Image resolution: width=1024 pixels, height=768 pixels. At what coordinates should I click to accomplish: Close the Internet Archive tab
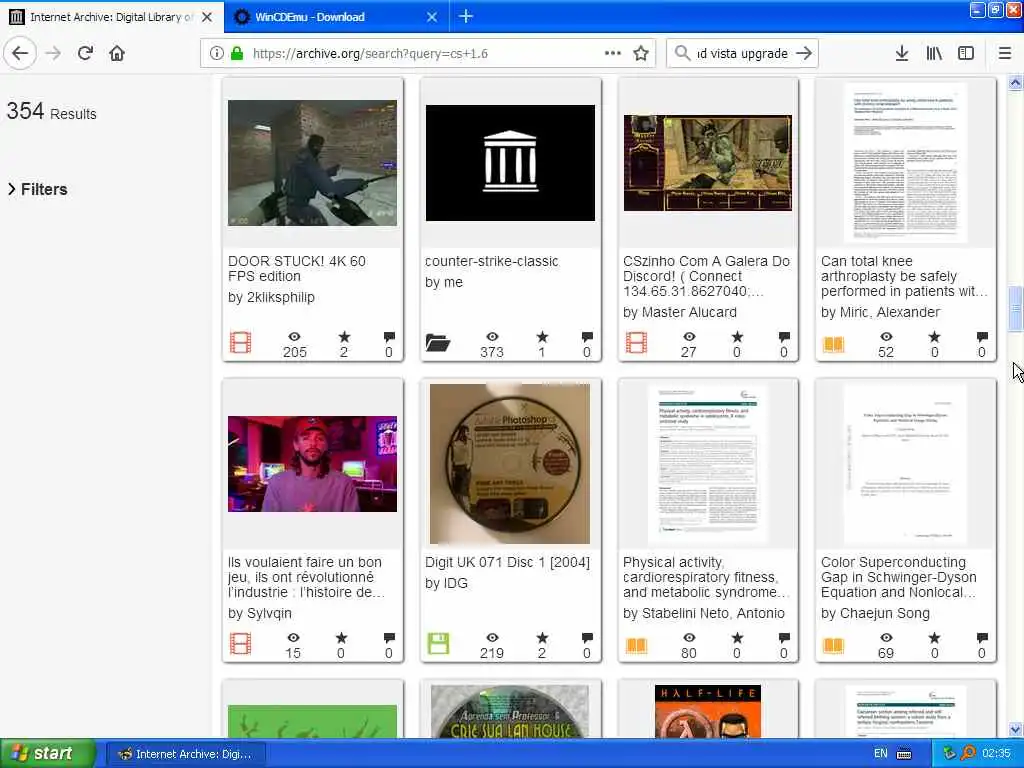tap(207, 17)
